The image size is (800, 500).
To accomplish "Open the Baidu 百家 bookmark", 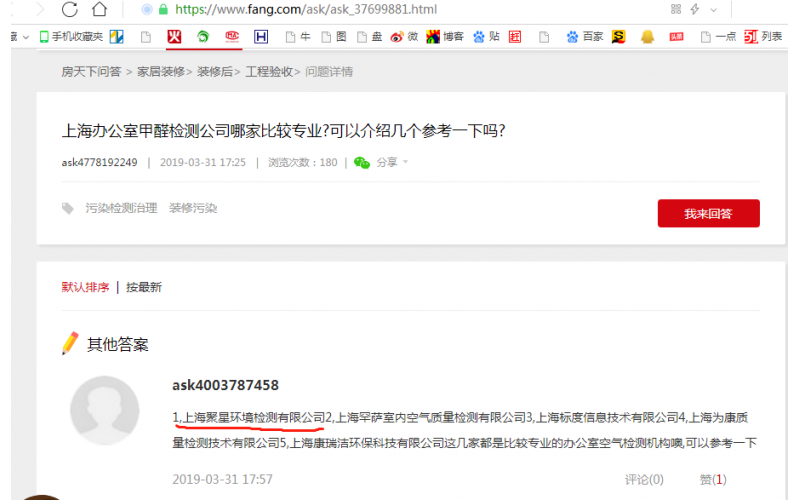I will coord(585,37).
